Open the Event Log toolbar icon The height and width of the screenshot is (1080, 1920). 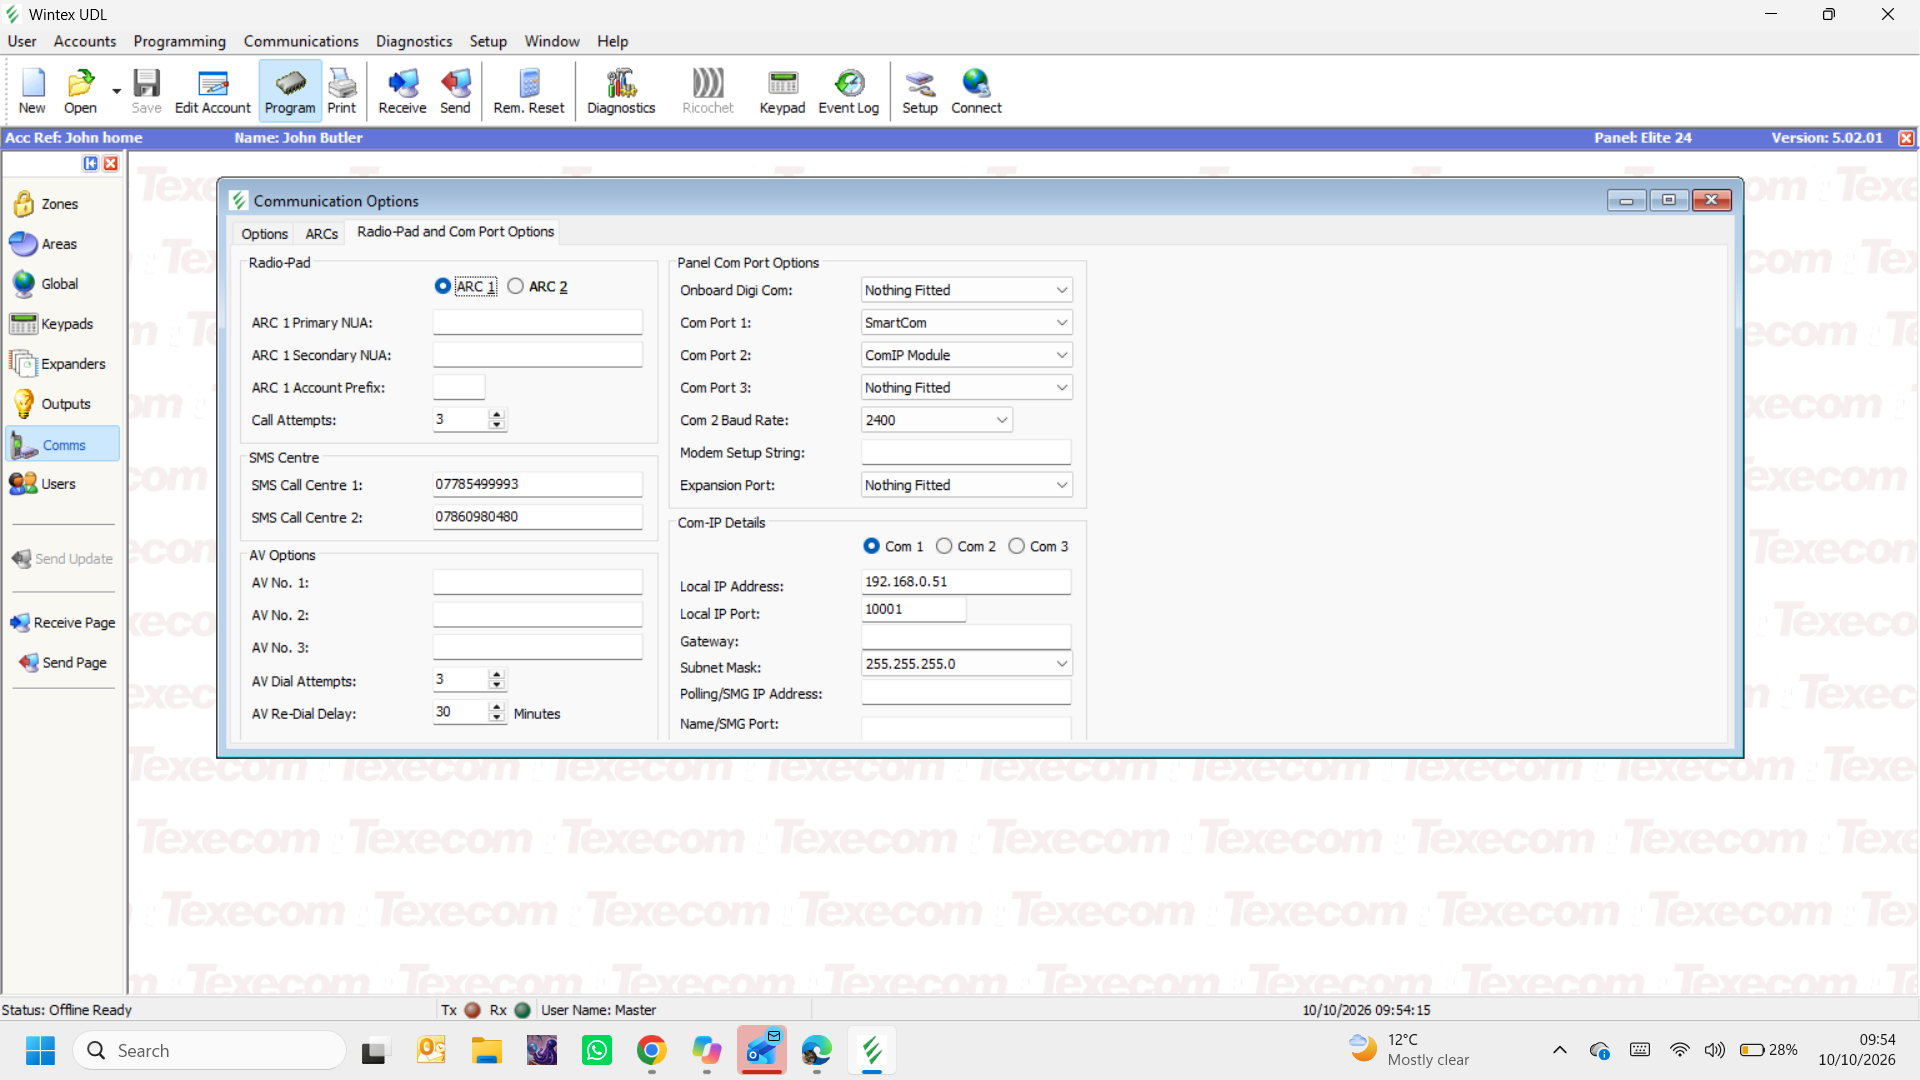point(848,91)
